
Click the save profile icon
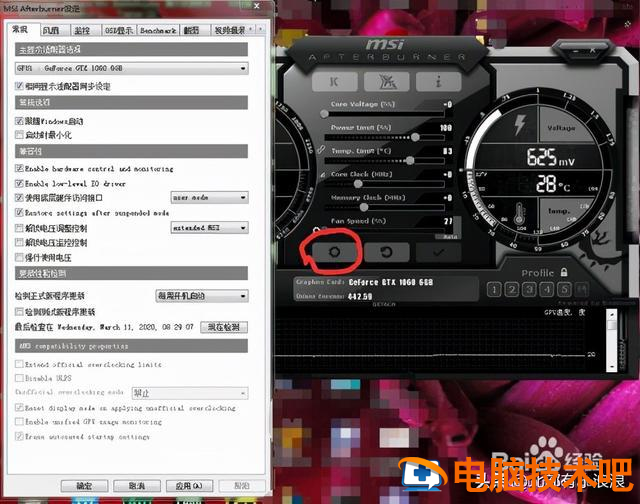click(x=582, y=290)
